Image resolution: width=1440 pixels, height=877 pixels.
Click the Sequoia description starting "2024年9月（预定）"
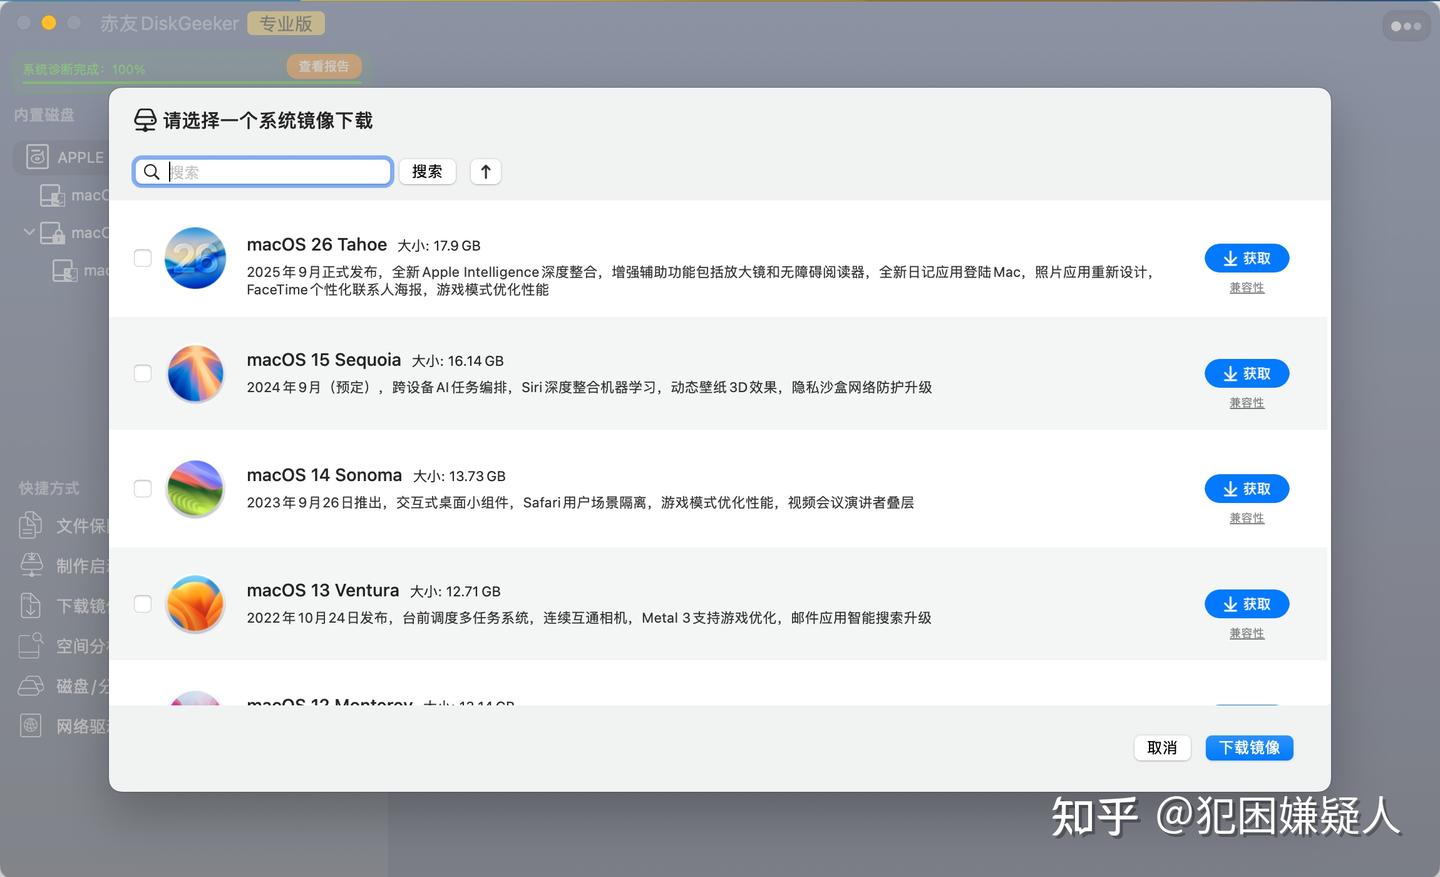(x=589, y=387)
